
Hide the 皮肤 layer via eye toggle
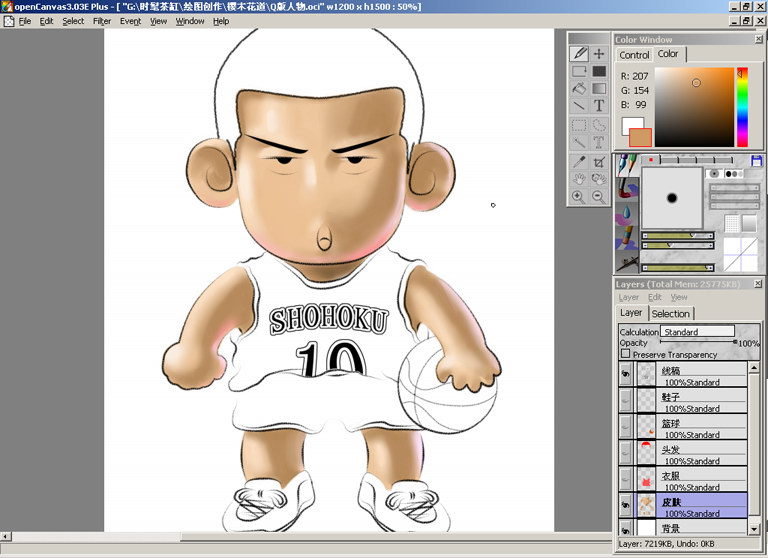pos(625,505)
